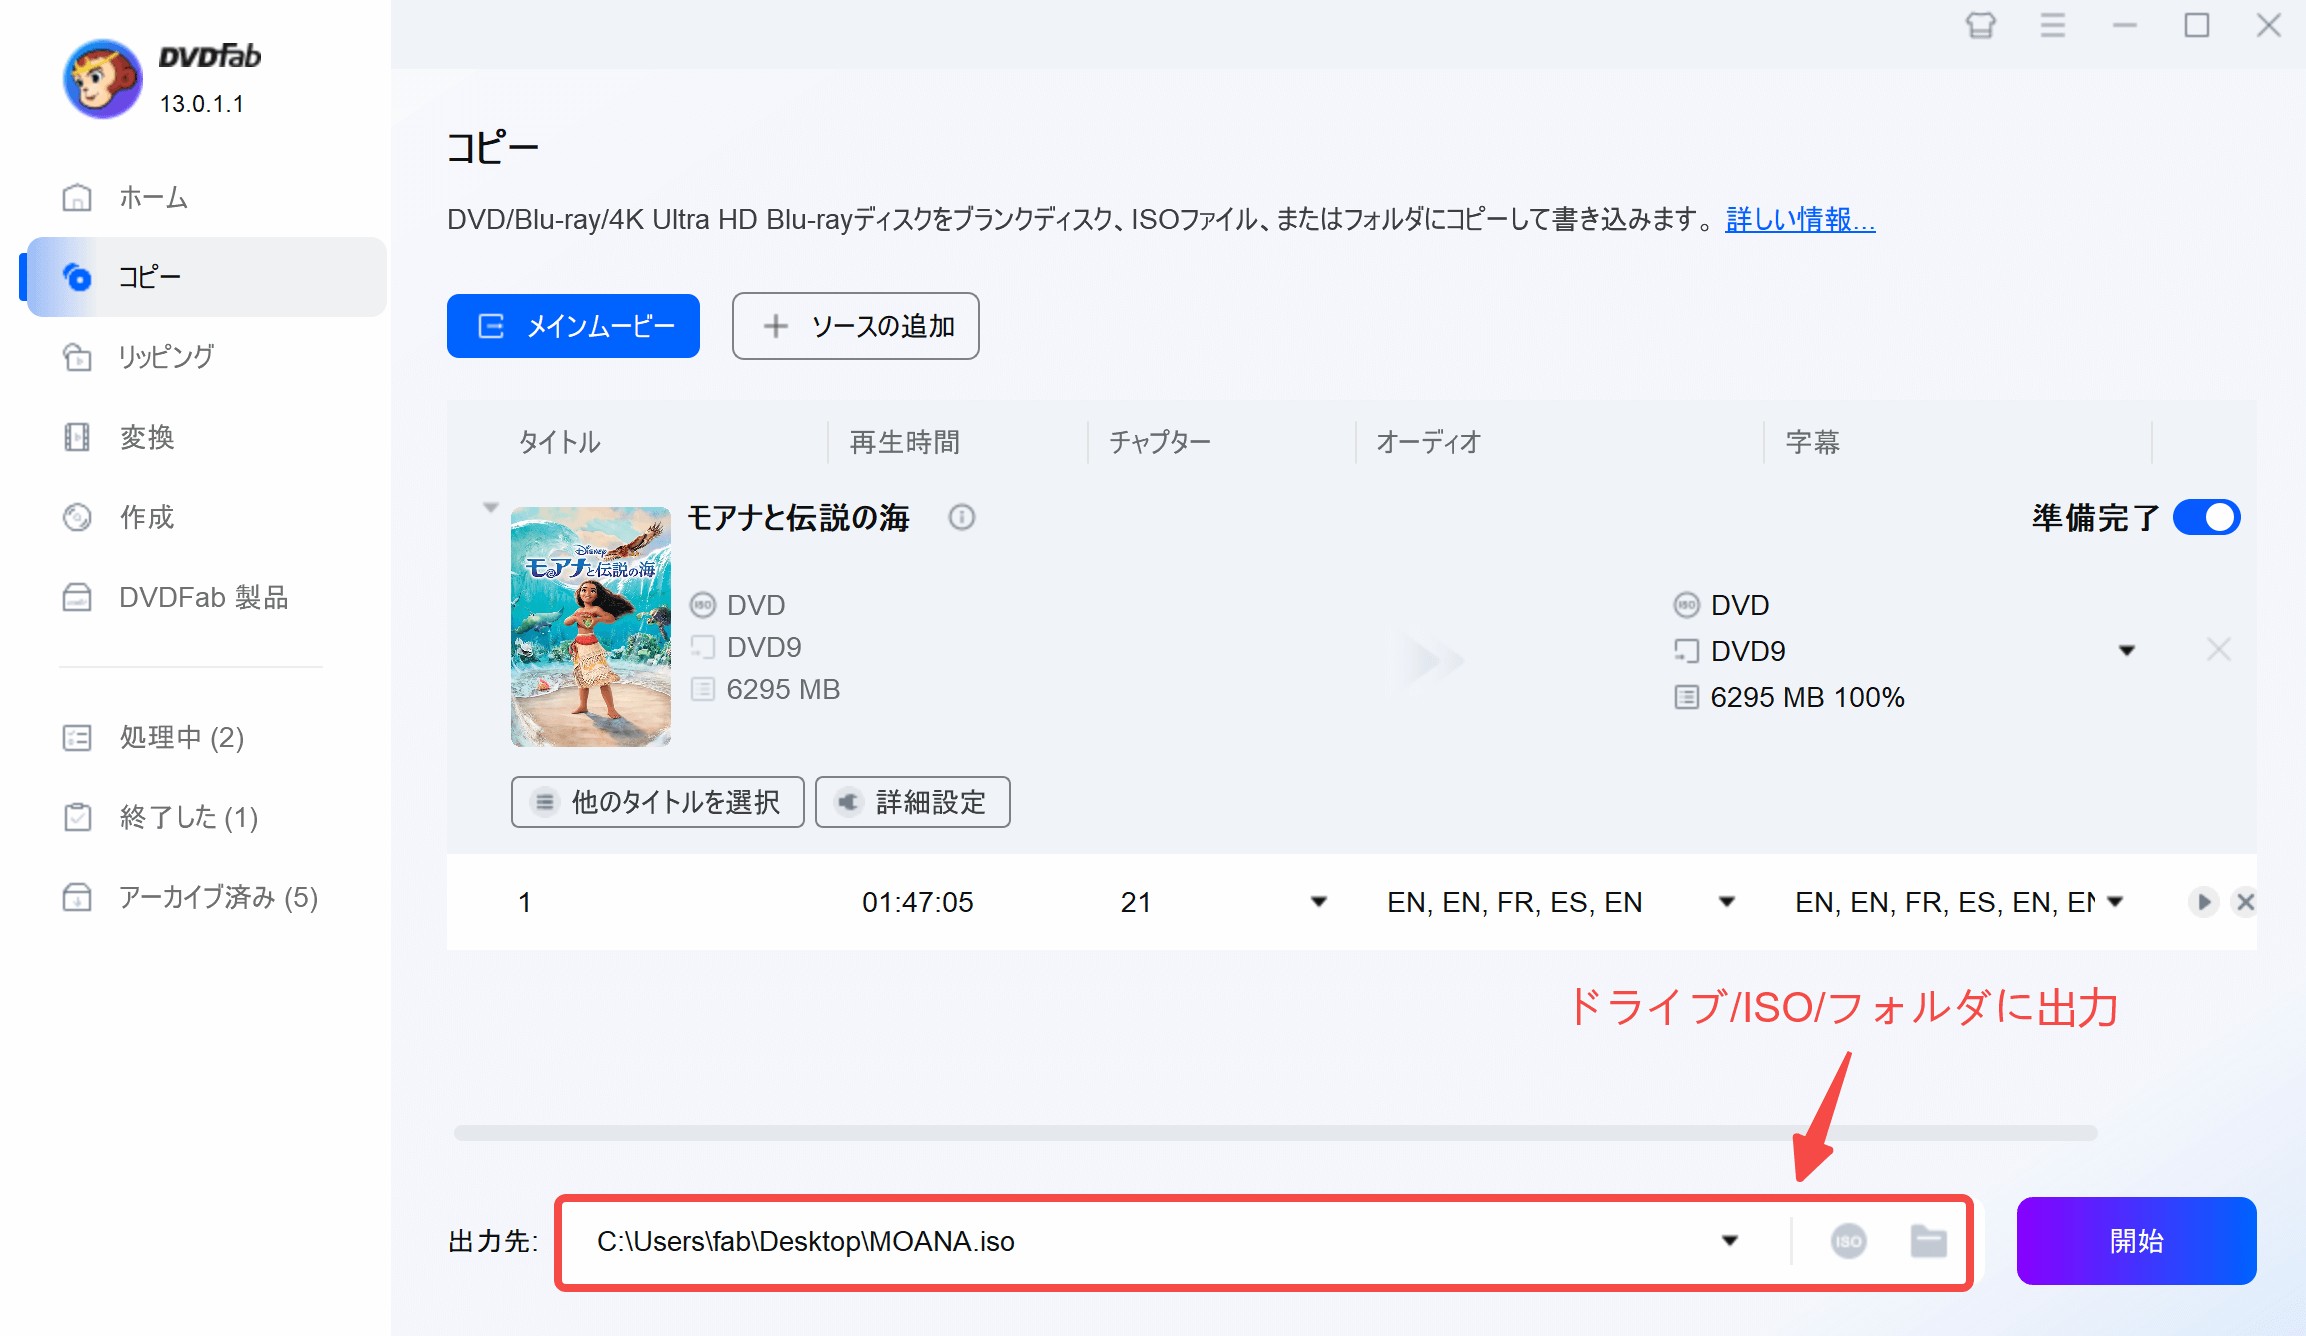Click the output DVD9 size icon
Image resolution: width=2306 pixels, height=1336 pixels.
pos(1687,651)
